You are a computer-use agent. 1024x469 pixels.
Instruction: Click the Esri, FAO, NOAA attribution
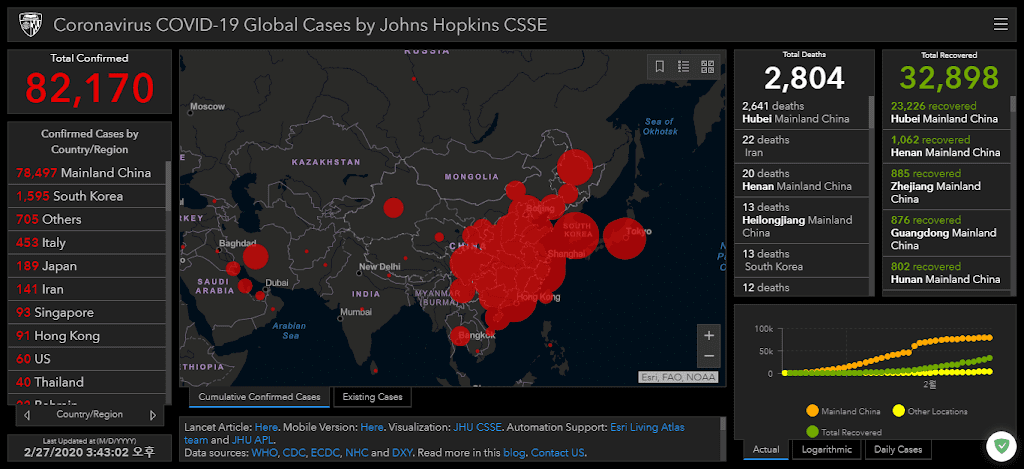678,377
